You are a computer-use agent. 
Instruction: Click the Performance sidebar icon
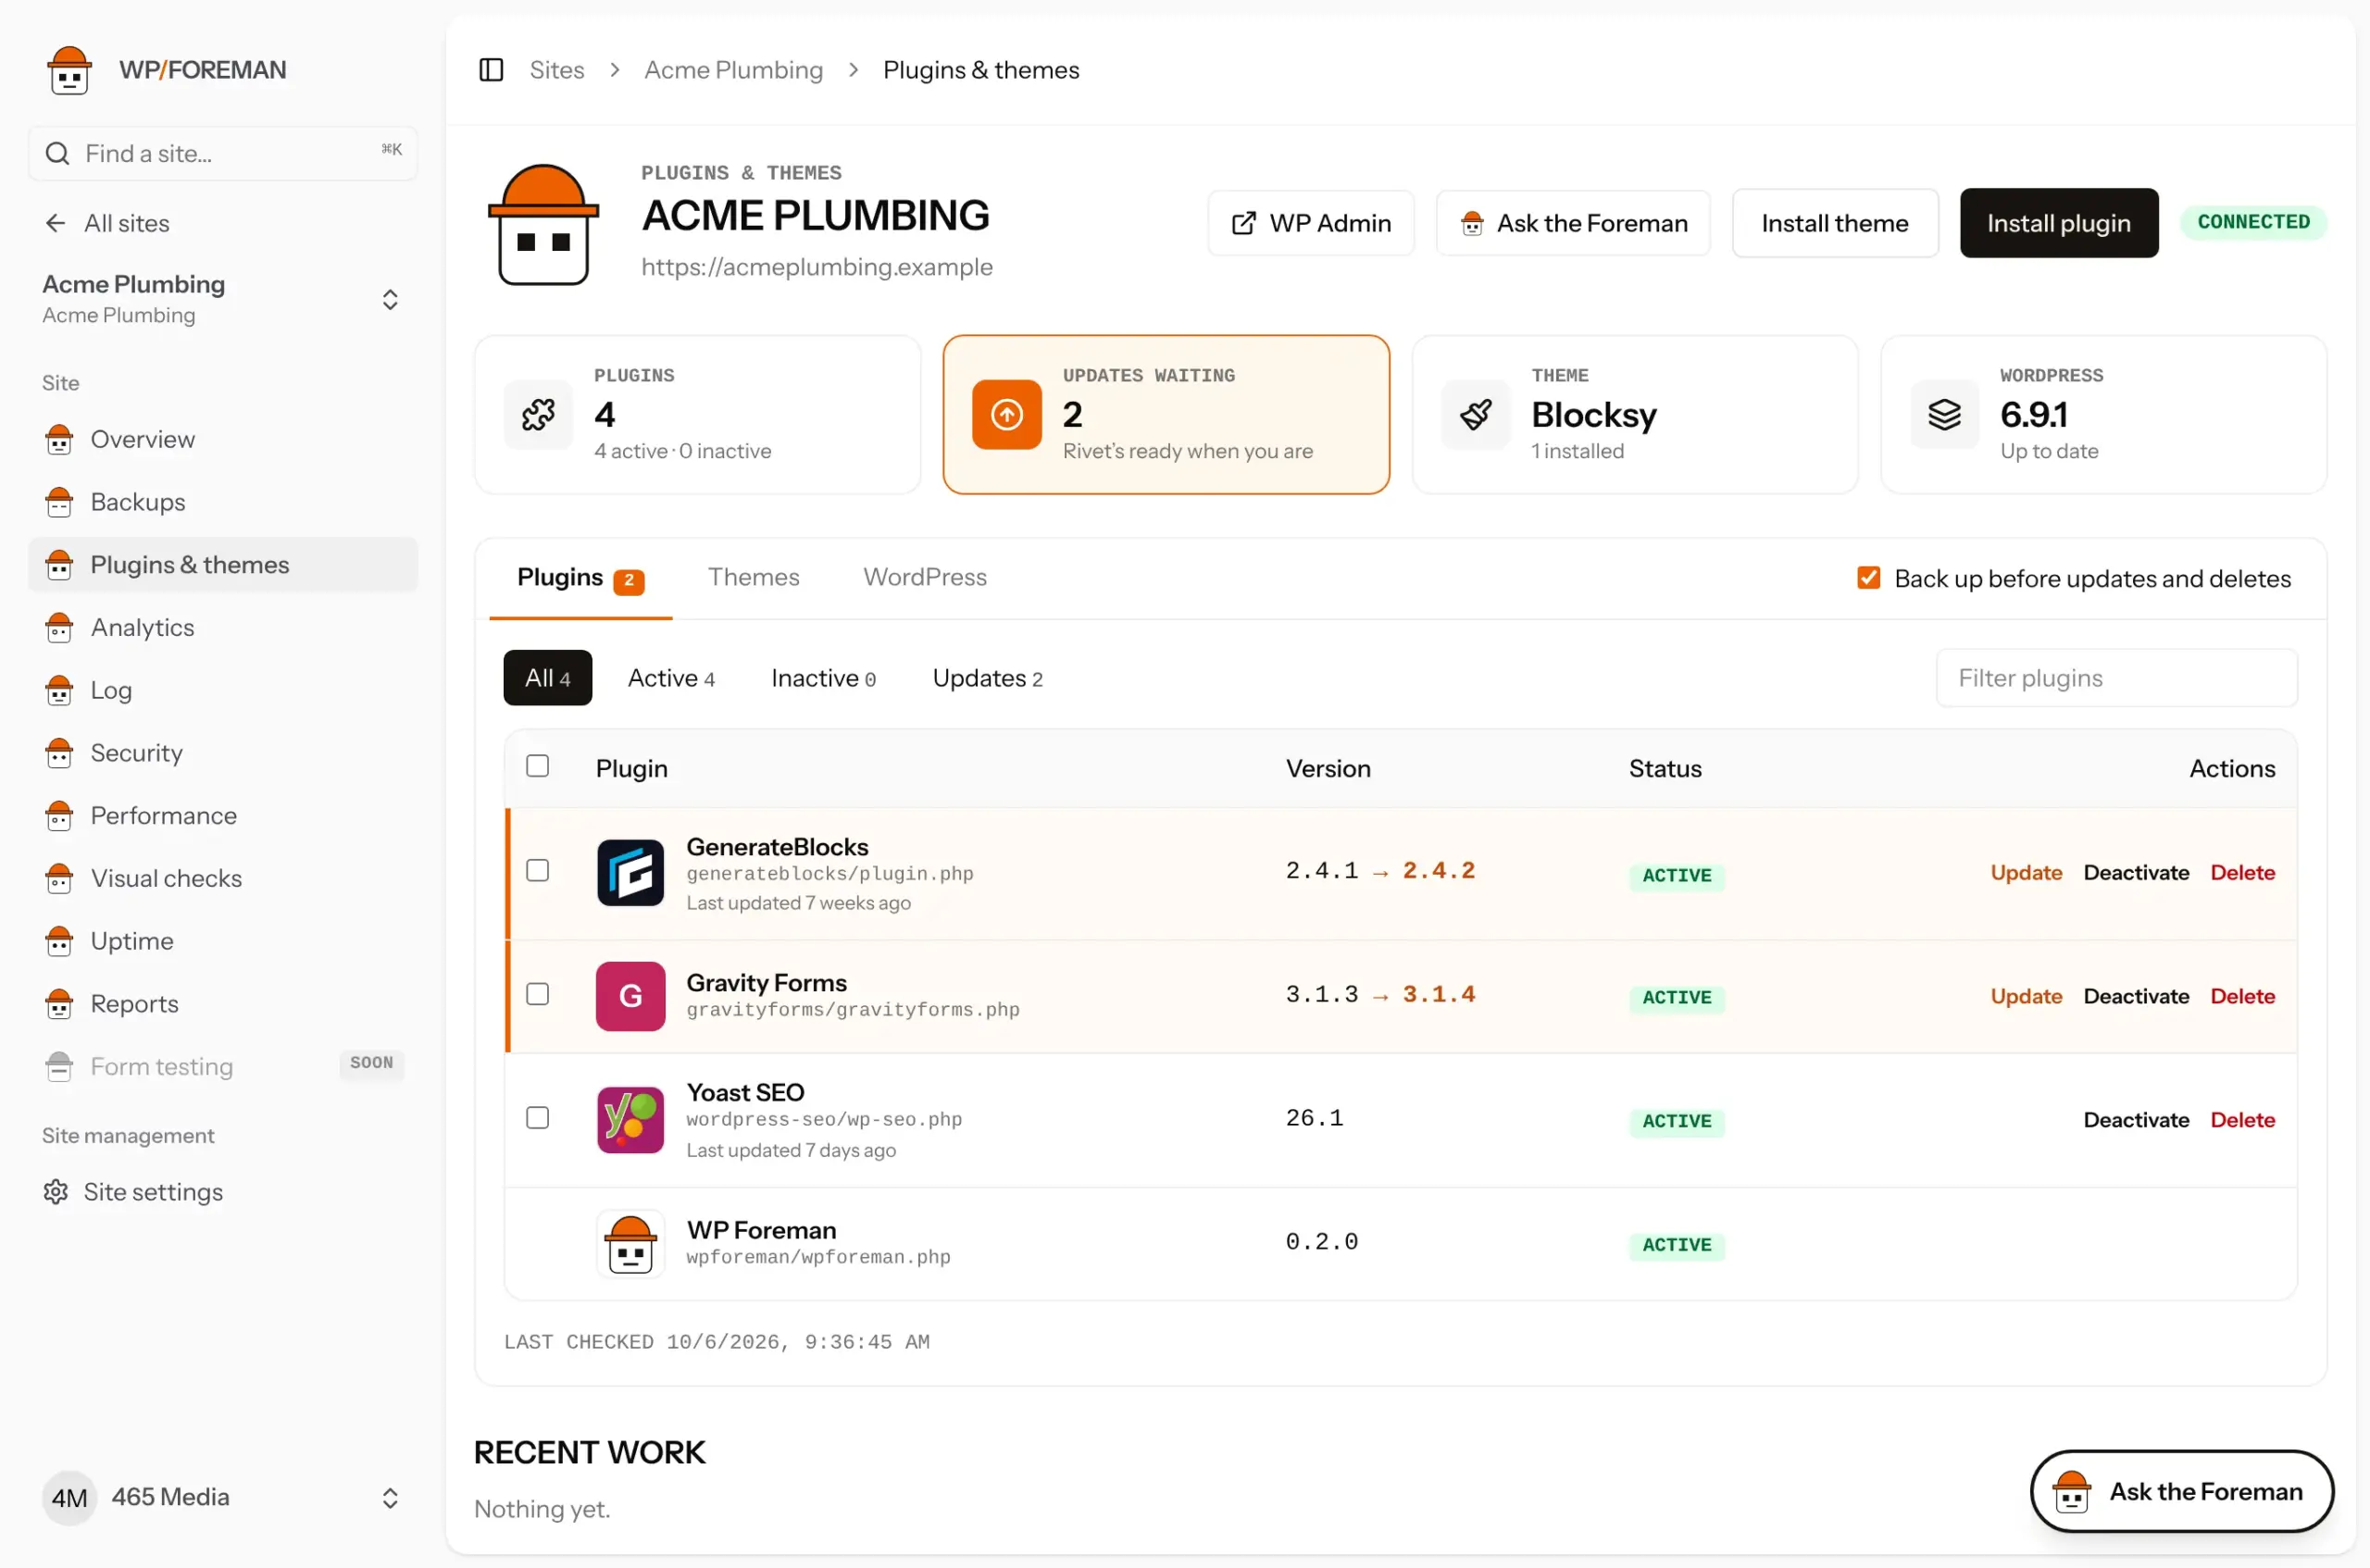pos(59,815)
